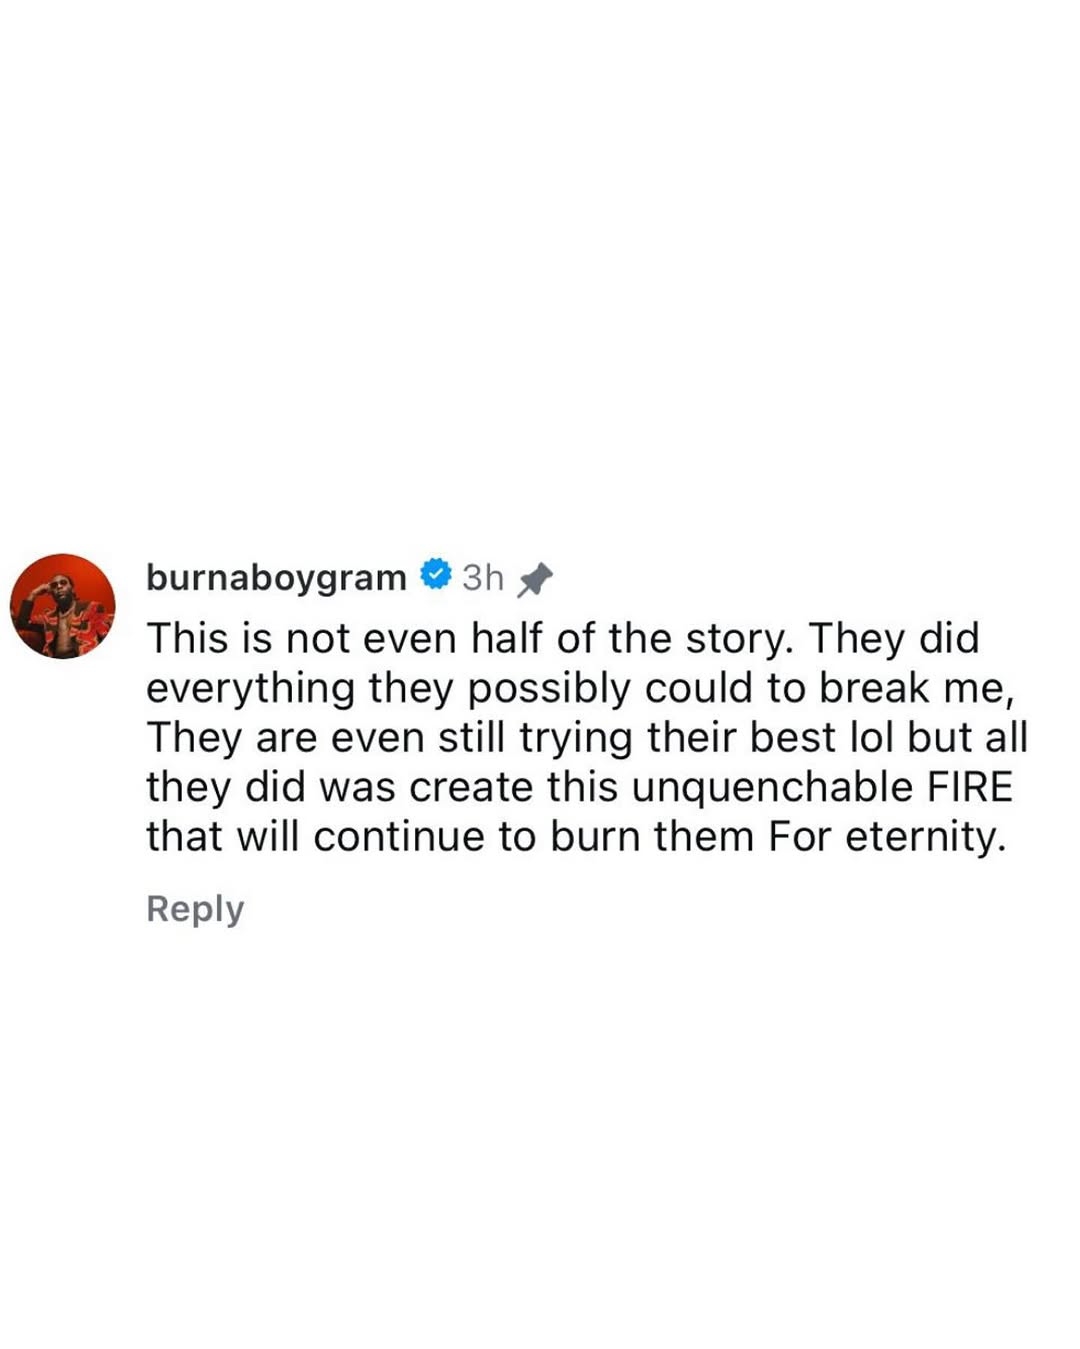Open burnaboygram's round profile picture
Image resolution: width=1080 pixels, height=1349 pixels.
[63, 606]
